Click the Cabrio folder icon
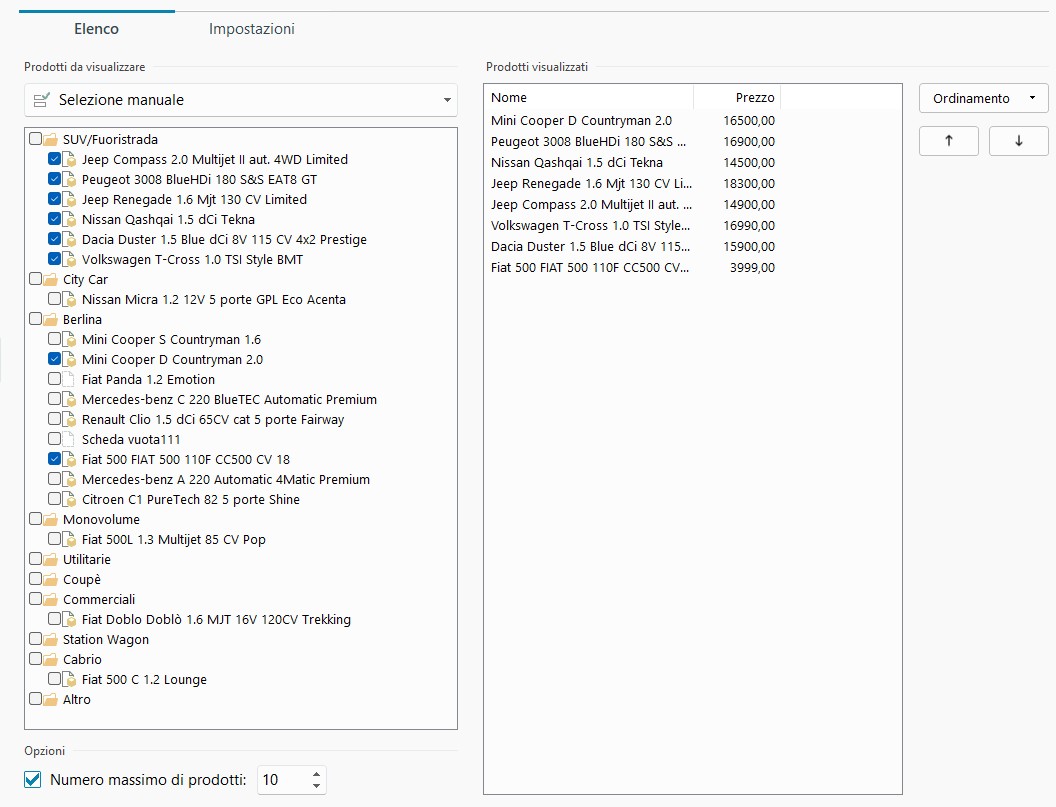Image resolution: width=1056 pixels, height=807 pixels. click(x=51, y=659)
